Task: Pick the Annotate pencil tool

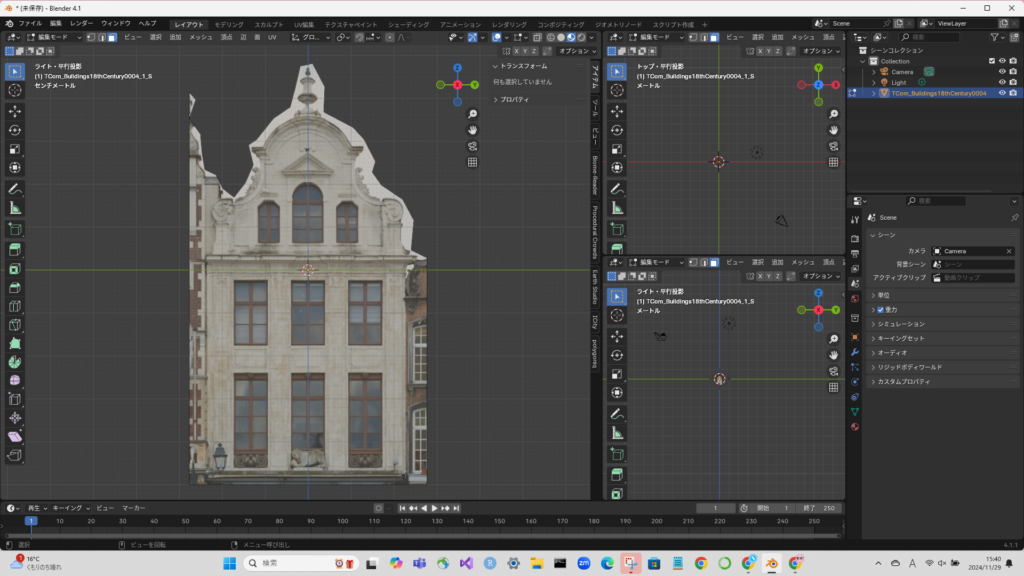Action: click(x=15, y=188)
